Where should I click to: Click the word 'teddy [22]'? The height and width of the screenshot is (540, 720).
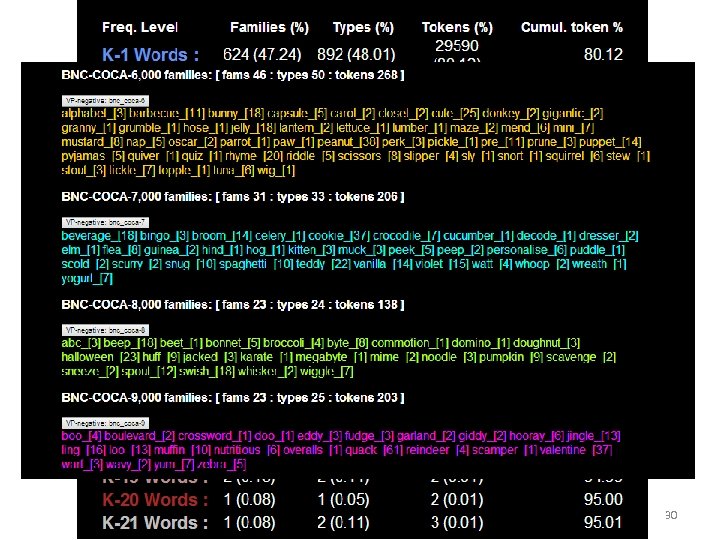click(x=323, y=264)
